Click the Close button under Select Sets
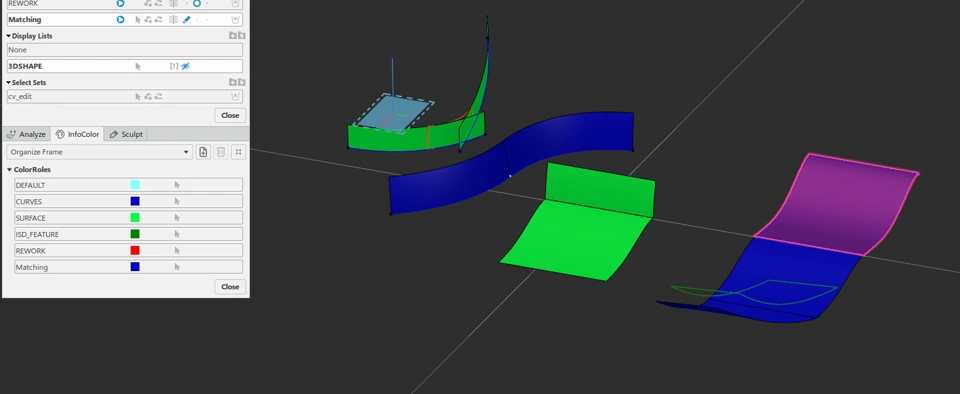This screenshot has width=960, height=394. [230, 115]
